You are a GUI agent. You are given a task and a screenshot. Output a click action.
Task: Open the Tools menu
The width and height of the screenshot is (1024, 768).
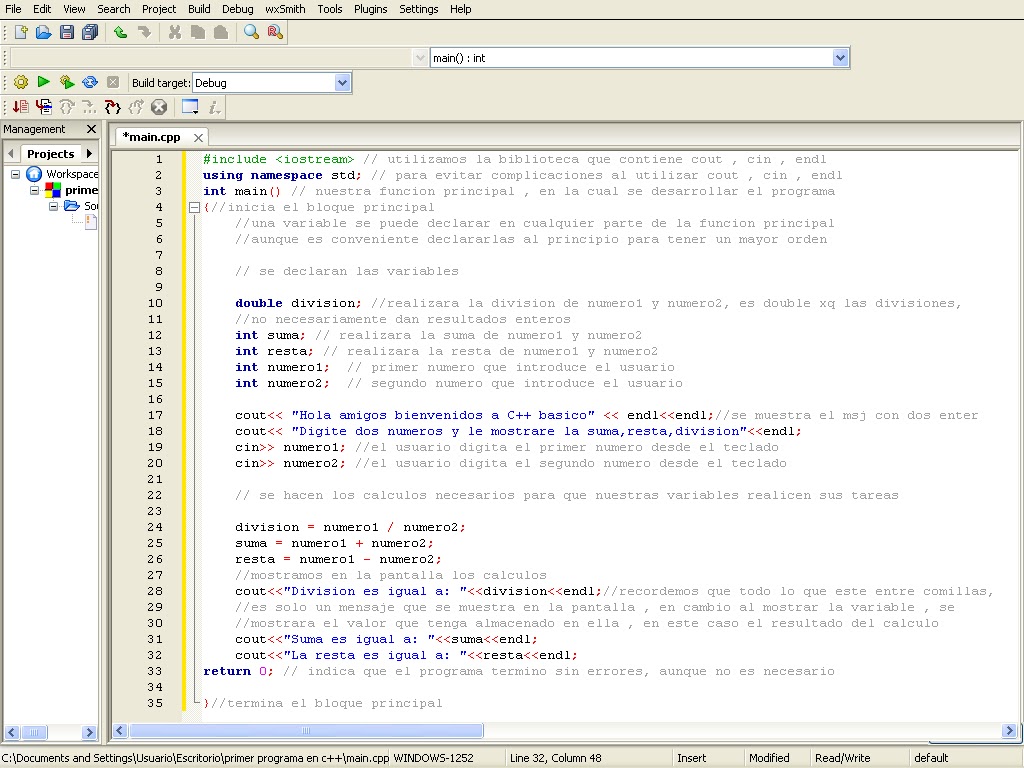[330, 9]
